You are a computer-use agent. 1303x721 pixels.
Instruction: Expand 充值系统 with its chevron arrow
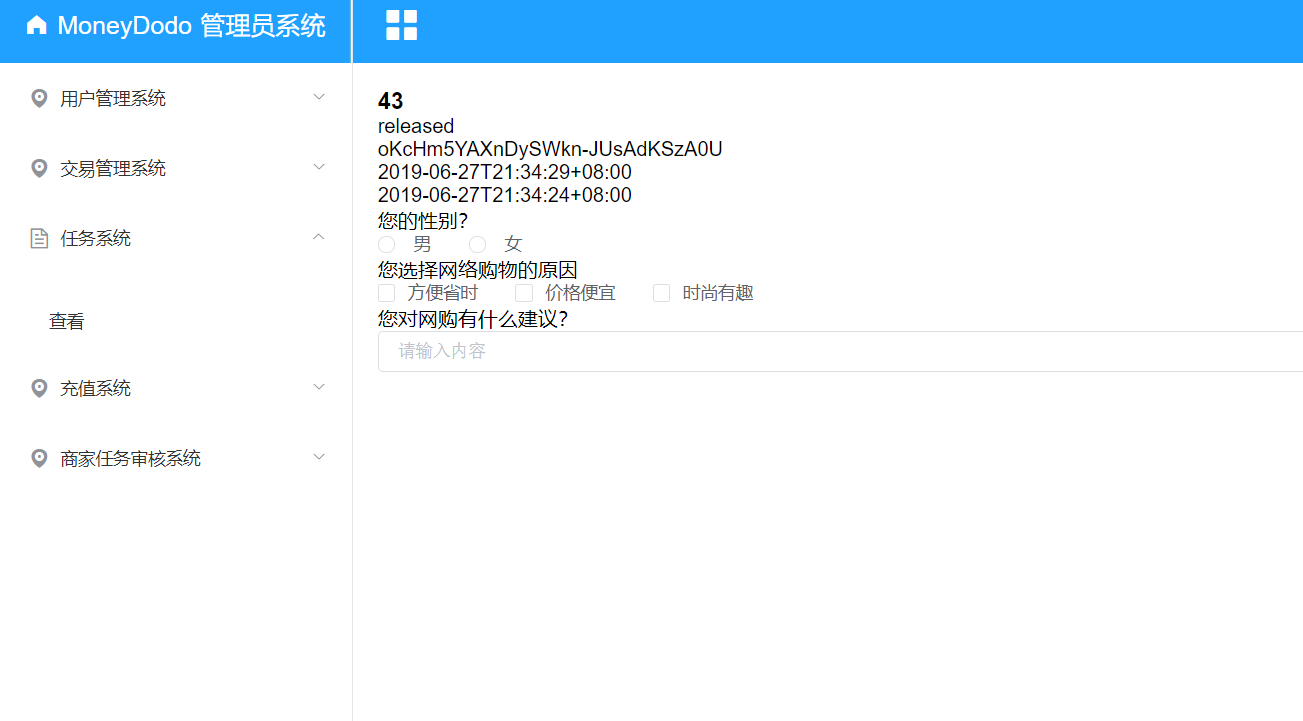coord(319,387)
